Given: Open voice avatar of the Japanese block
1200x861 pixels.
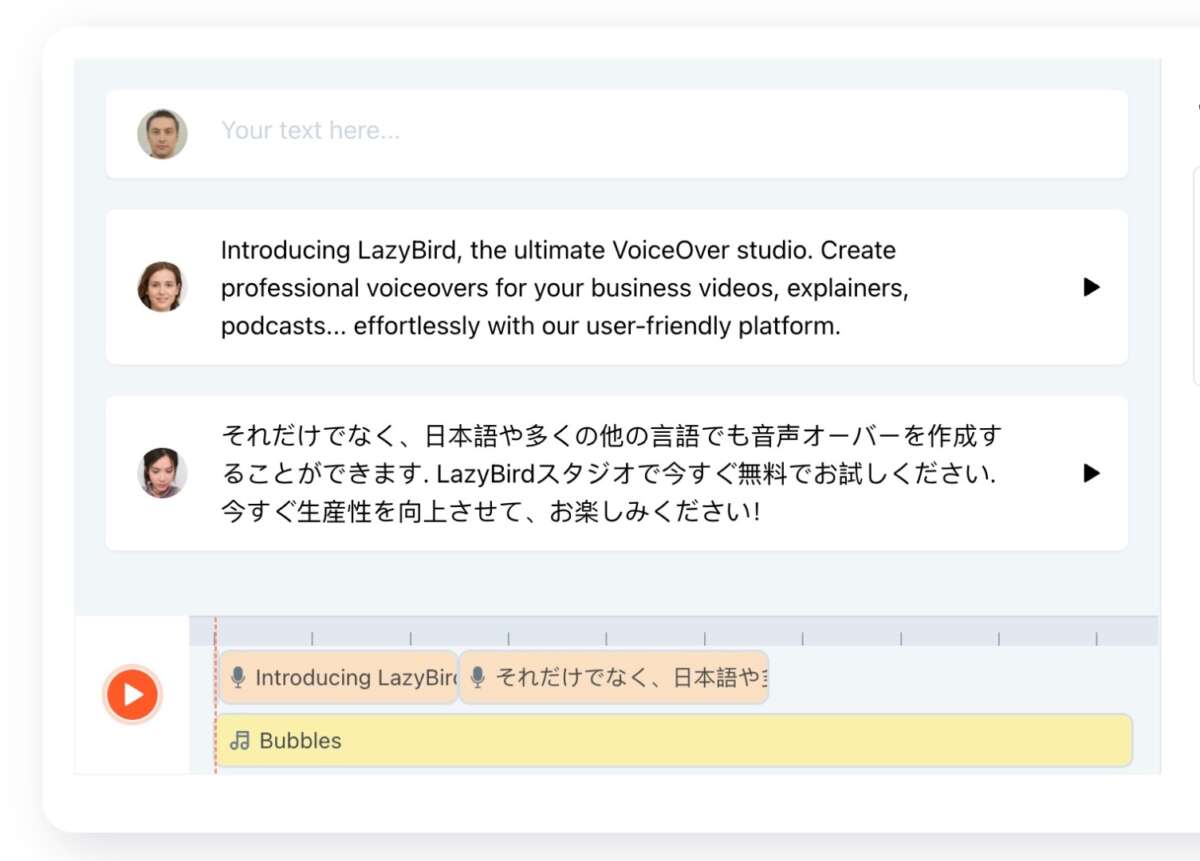Looking at the screenshot, I should point(162,473).
